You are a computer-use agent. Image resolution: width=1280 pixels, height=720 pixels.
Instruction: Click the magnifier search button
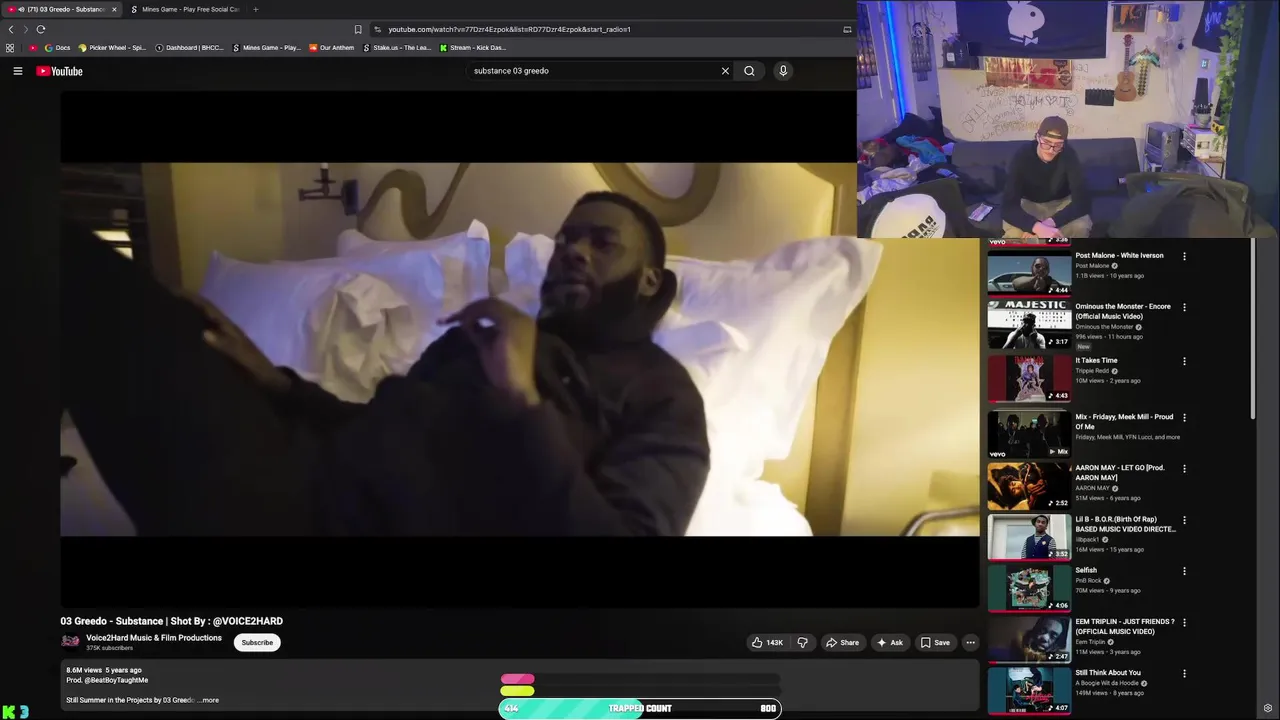coord(749,71)
